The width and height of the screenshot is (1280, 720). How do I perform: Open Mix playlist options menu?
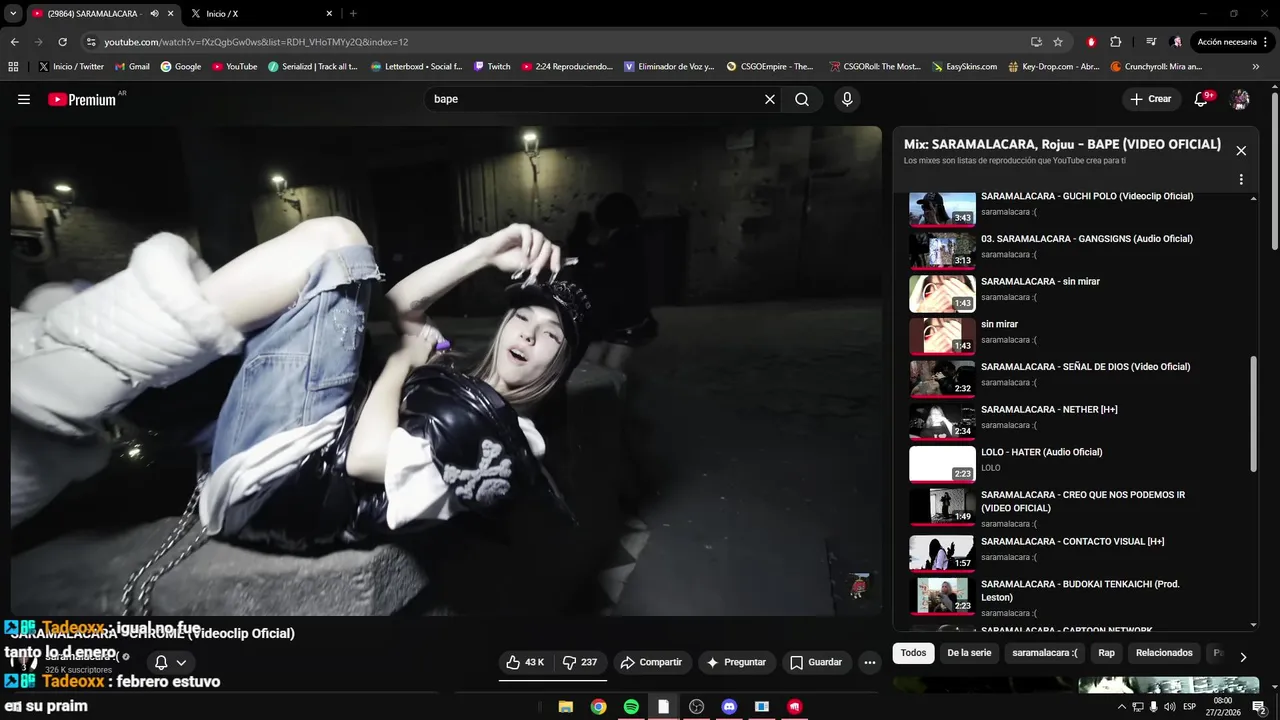pyautogui.click(x=1241, y=180)
